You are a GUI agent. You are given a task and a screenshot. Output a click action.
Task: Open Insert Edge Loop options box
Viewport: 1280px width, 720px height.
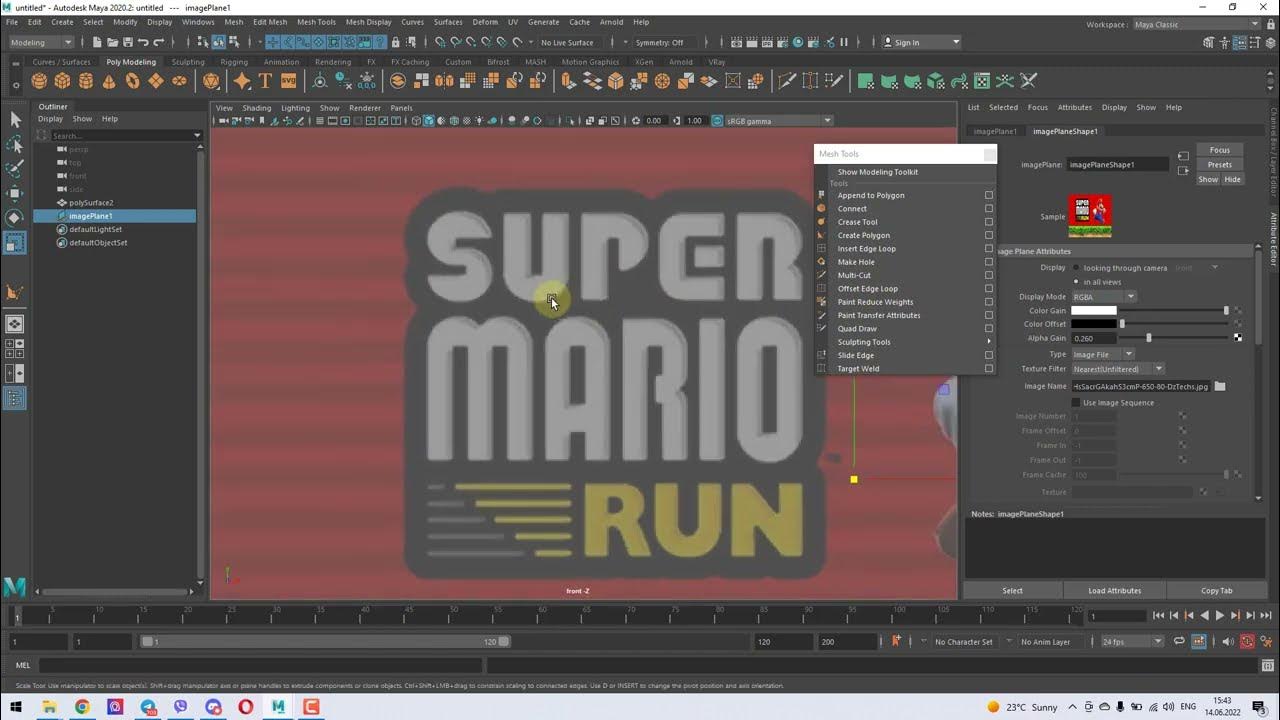tap(989, 249)
